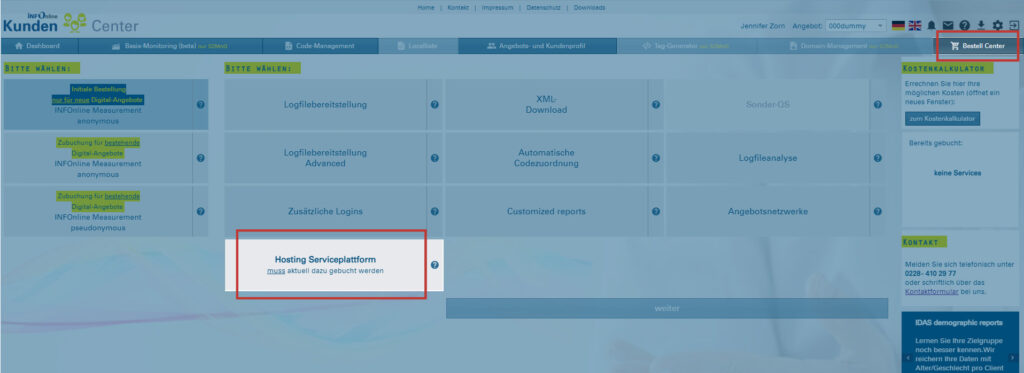Open the Dashboard tab
Viewport: 1024px width, 373px height.
pyautogui.click(x=39, y=46)
